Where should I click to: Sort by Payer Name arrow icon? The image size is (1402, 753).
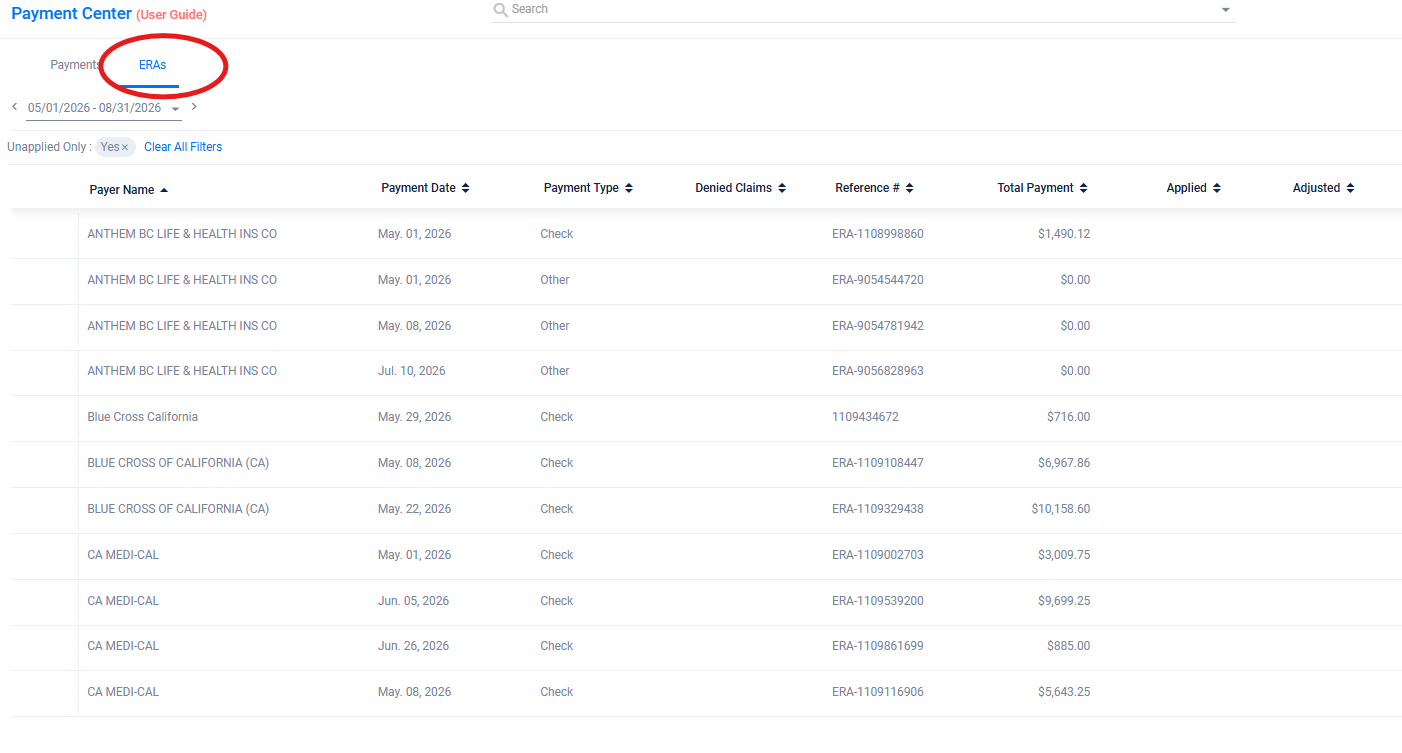pyautogui.click(x=164, y=190)
